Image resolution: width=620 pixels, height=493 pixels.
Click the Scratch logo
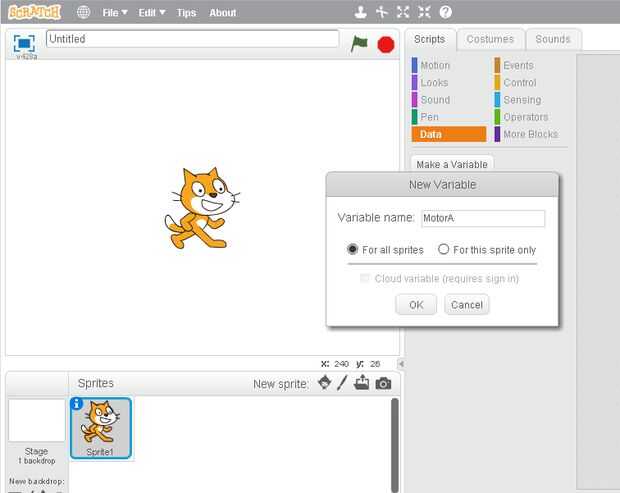tap(35, 12)
